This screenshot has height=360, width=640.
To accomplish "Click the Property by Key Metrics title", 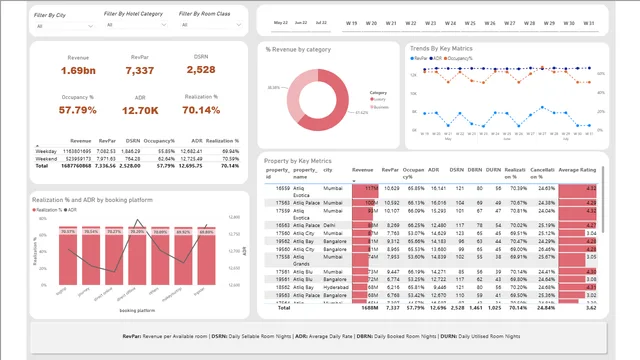I will pyautogui.click(x=298, y=161).
